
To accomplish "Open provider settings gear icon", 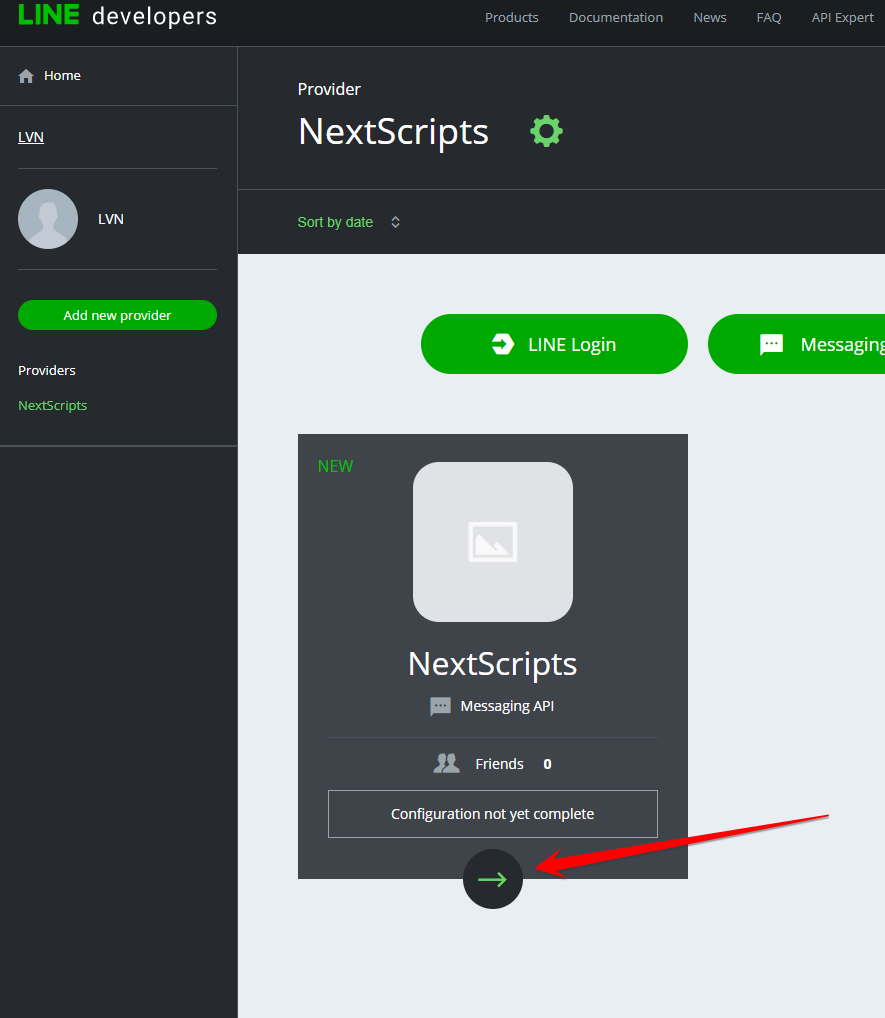I will click(546, 131).
